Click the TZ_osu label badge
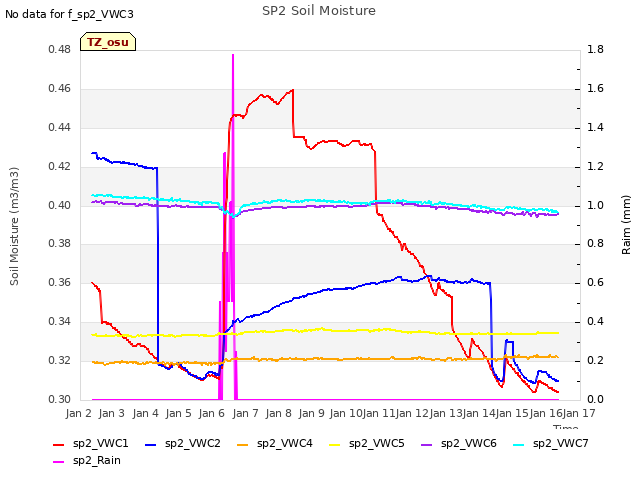The width and height of the screenshot is (640, 480). click(108, 42)
